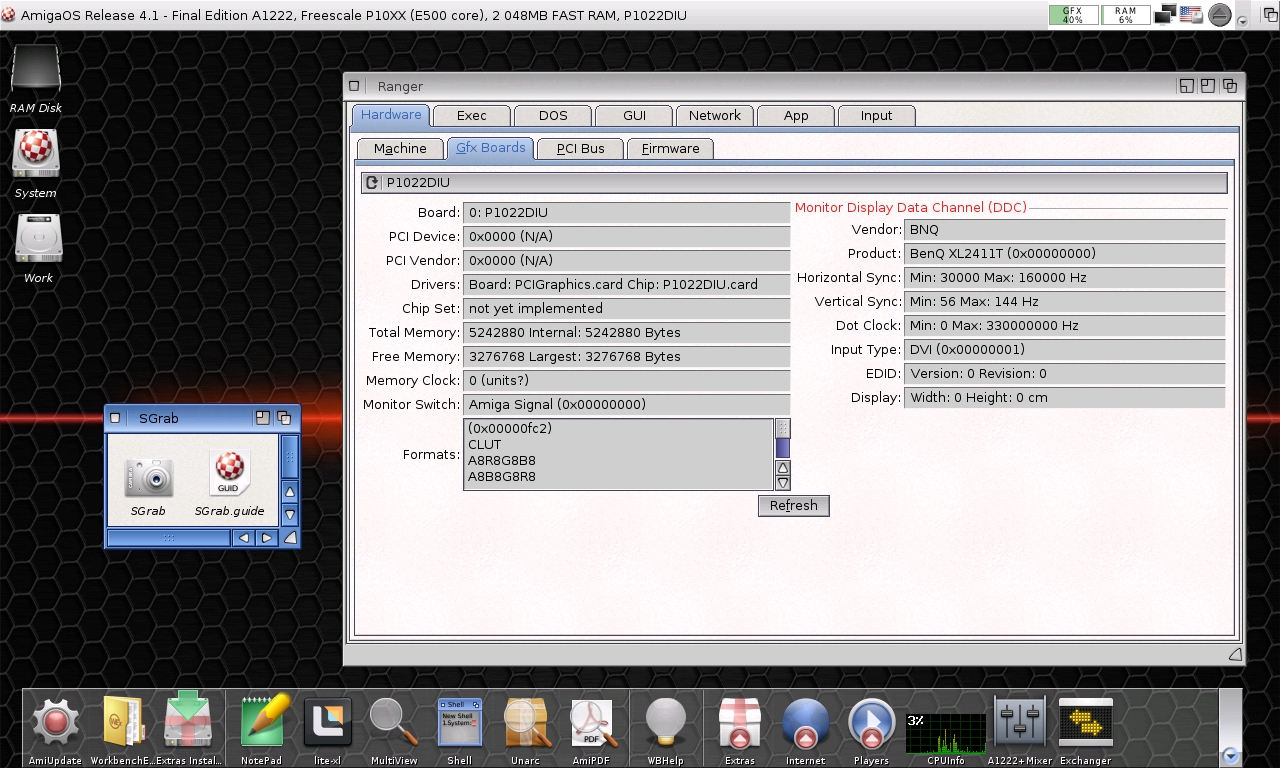Expand the Extras subdock
This screenshot has height=768, width=1280.
tap(740, 723)
